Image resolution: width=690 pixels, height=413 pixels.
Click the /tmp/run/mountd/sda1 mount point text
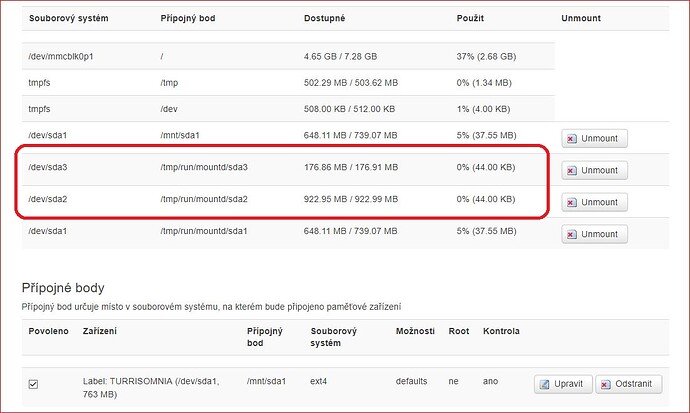(x=204, y=231)
